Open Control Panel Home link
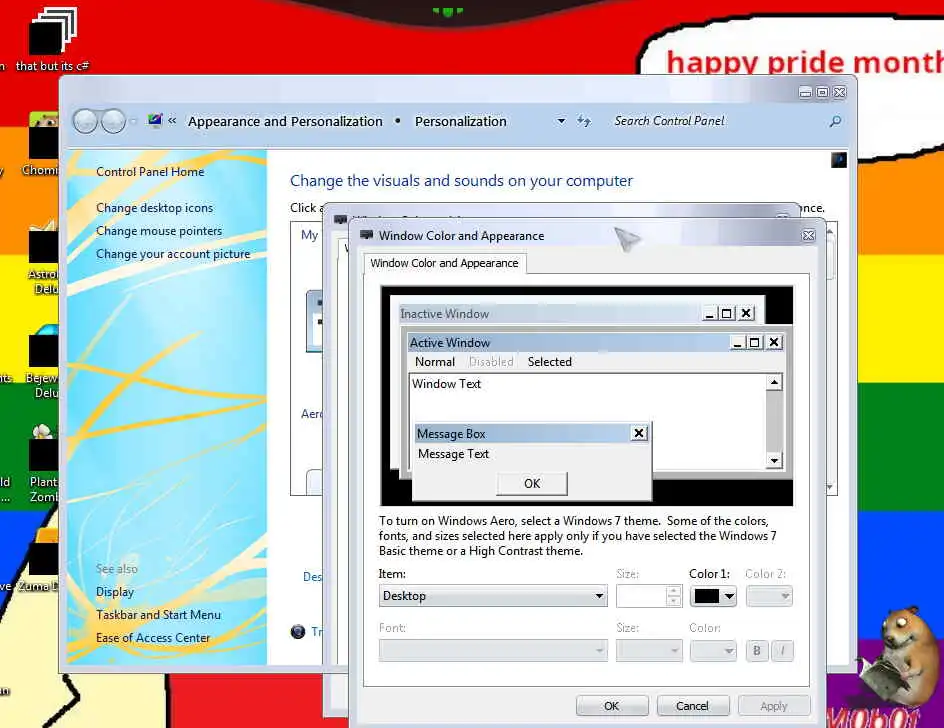This screenshot has height=728, width=944. (150, 172)
